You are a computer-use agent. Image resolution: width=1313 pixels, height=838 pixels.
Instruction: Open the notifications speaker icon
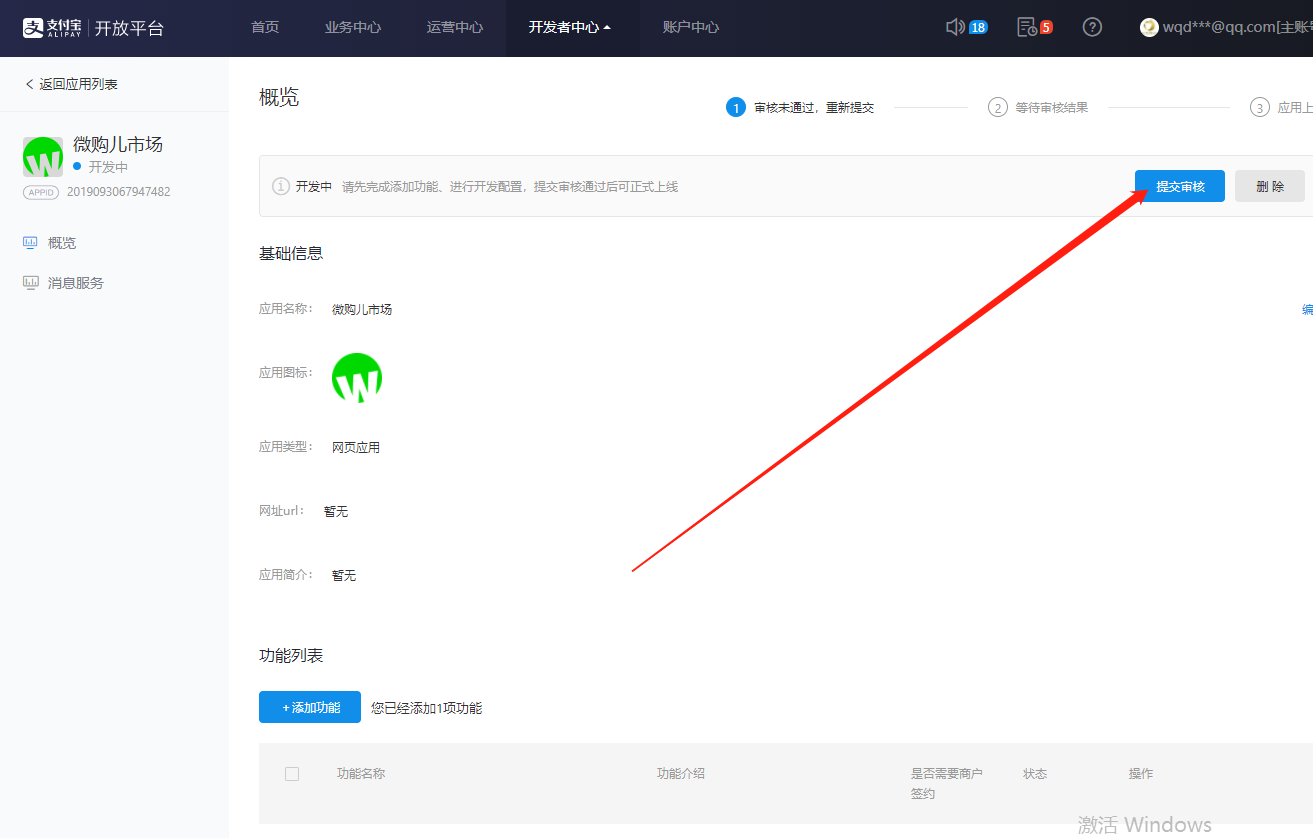point(955,27)
